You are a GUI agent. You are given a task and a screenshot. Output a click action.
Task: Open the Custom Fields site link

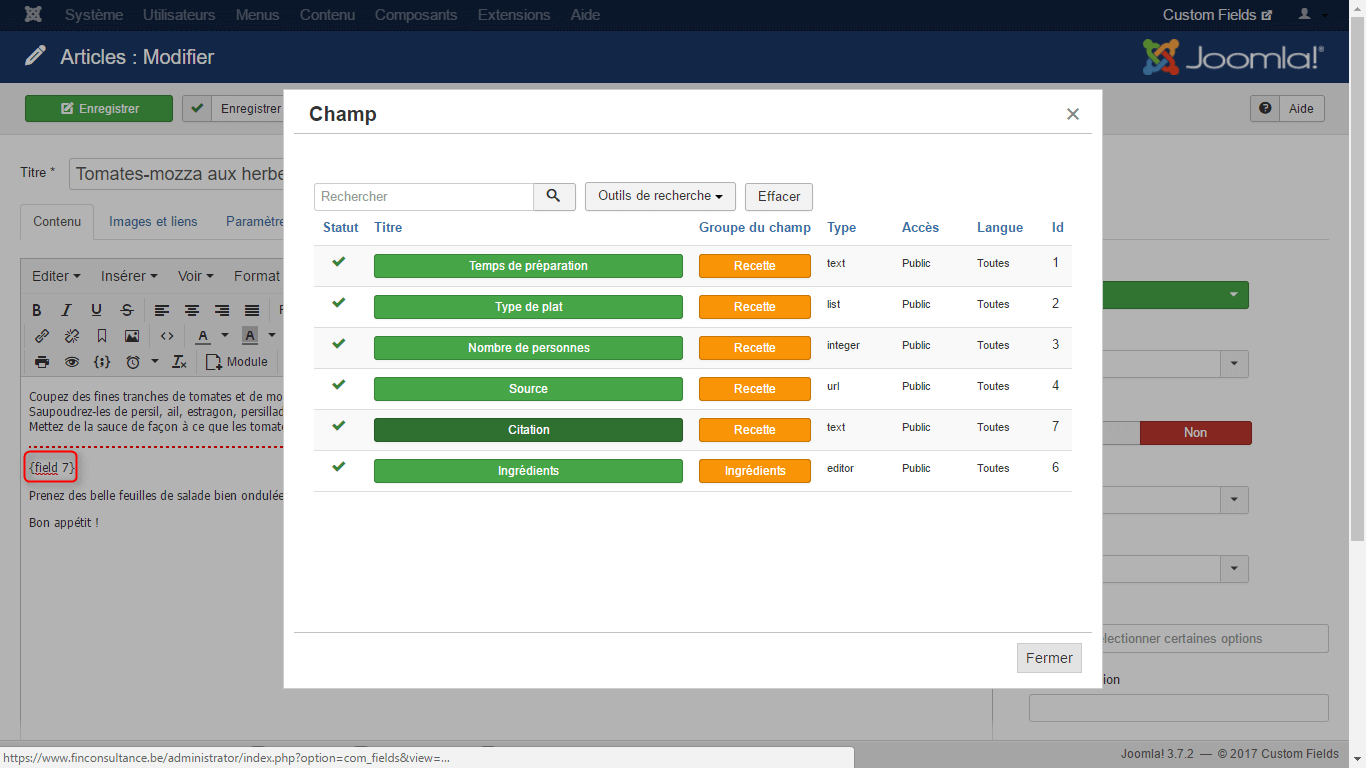(1217, 15)
